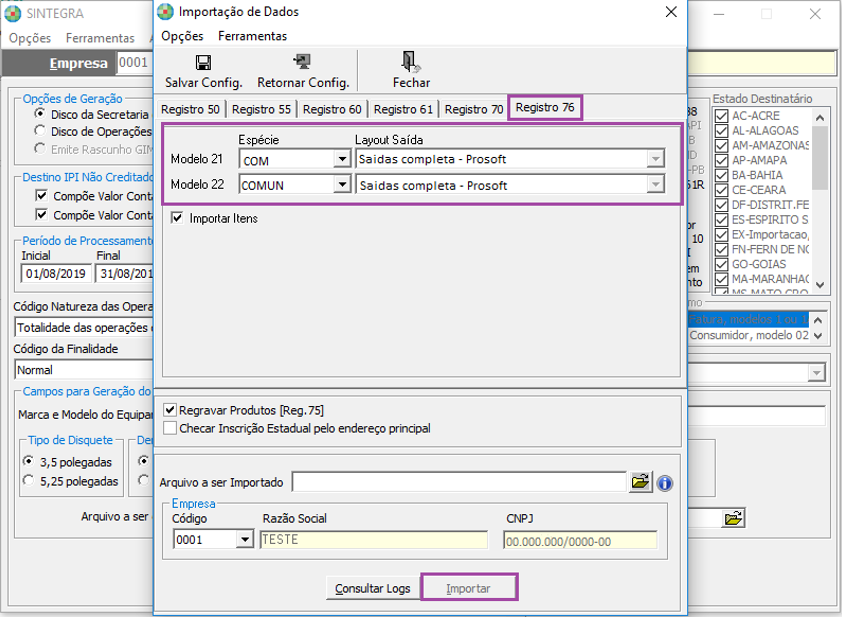This screenshot has width=842, height=620.
Task: Click the Arquivo a ser Importado input field
Action: coord(458,483)
